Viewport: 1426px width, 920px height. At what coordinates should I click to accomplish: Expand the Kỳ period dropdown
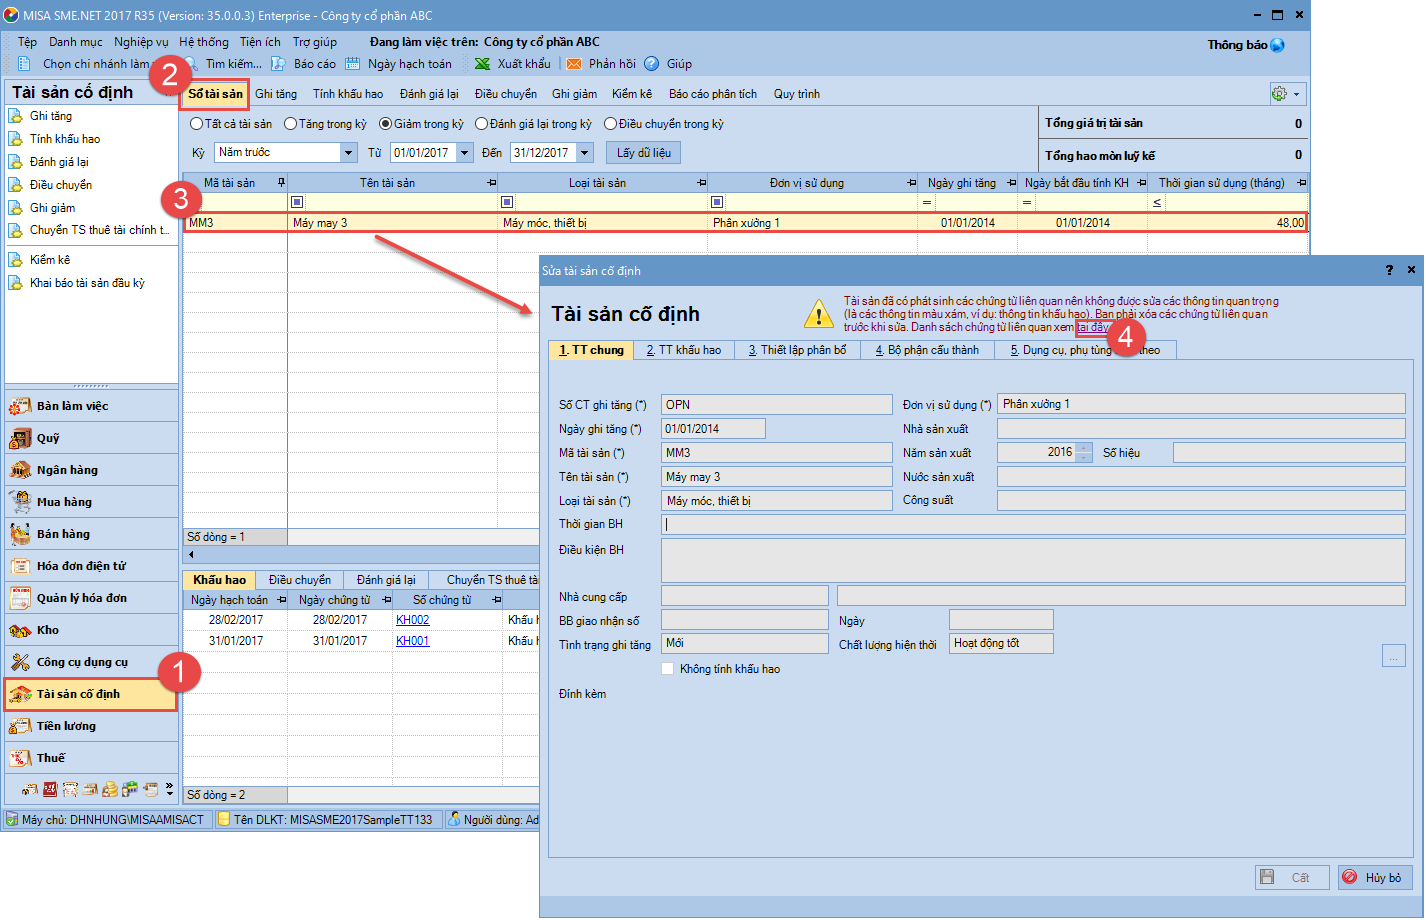[348, 153]
